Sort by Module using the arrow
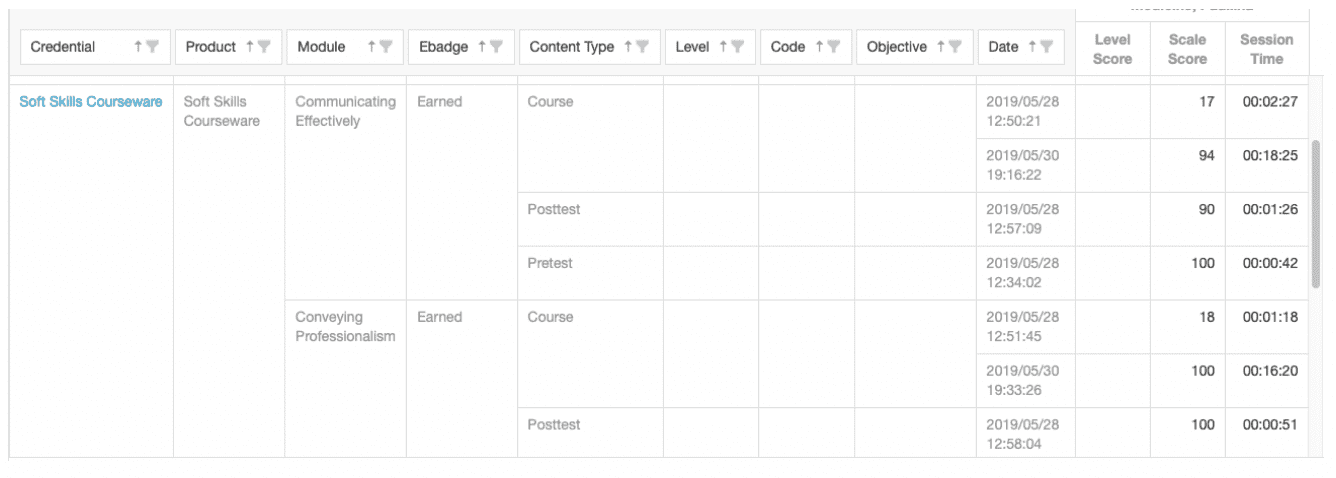 pyautogui.click(x=371, y=47)
